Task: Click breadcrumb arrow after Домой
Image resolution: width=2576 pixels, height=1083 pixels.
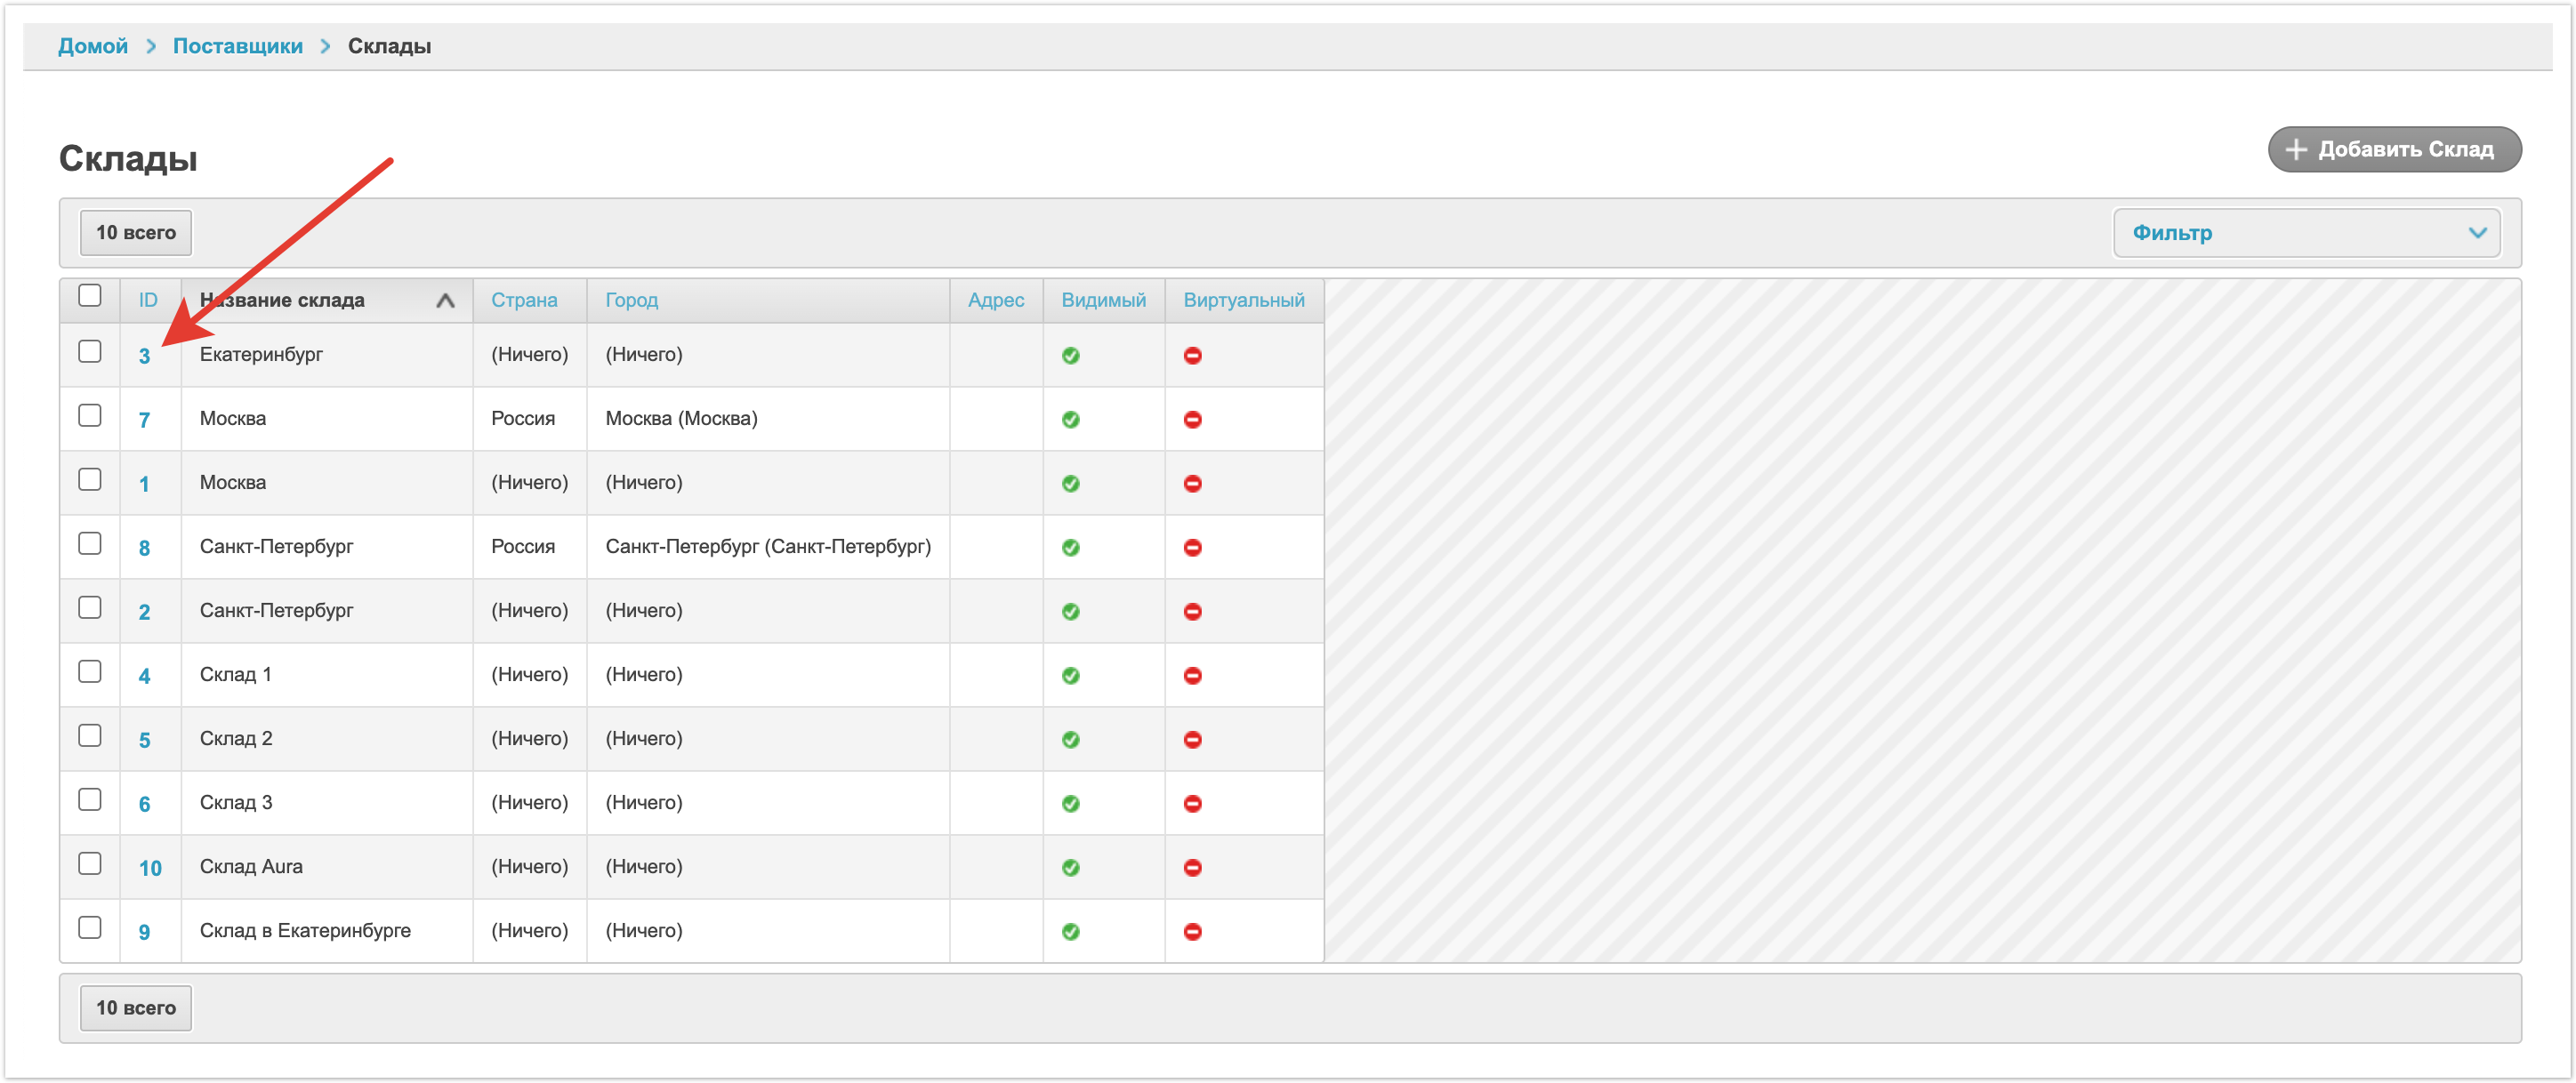Action: pos(151,46)
